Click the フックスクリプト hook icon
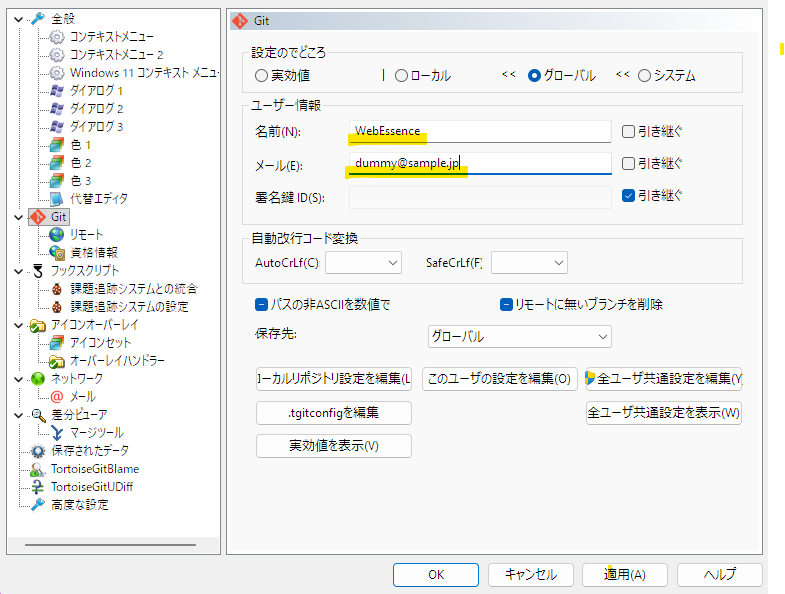Screen dimensions: 785x594 [x=38, y=271]
